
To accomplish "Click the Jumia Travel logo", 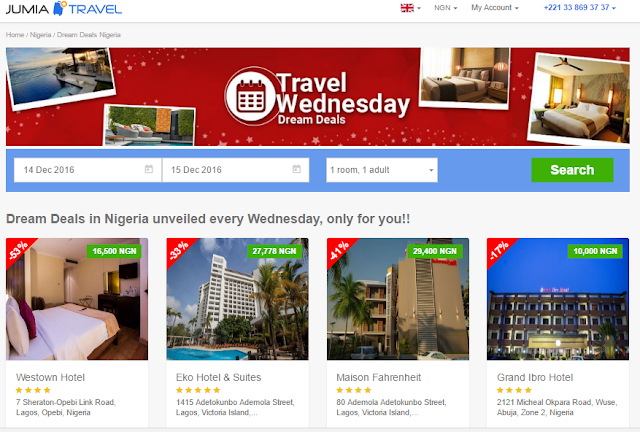I will click(64, 9).
